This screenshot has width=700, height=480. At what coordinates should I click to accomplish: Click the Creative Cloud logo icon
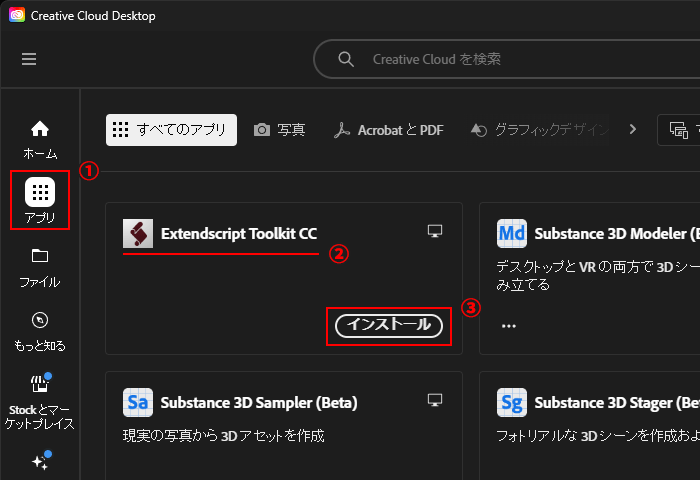click(17, 15)
